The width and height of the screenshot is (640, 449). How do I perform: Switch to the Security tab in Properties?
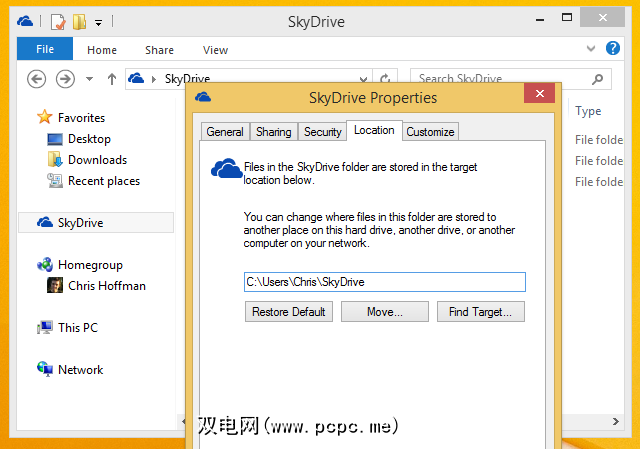[x=322, y=132]
